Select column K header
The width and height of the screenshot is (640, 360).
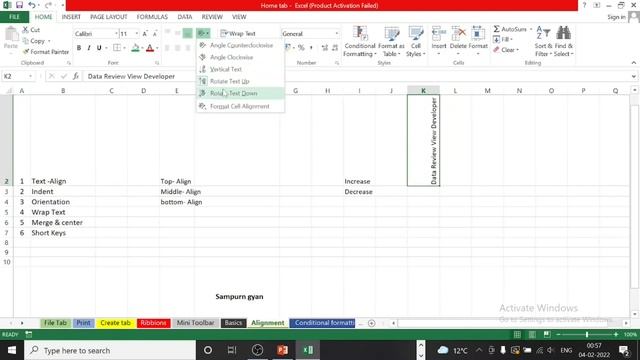pos(423,91)
